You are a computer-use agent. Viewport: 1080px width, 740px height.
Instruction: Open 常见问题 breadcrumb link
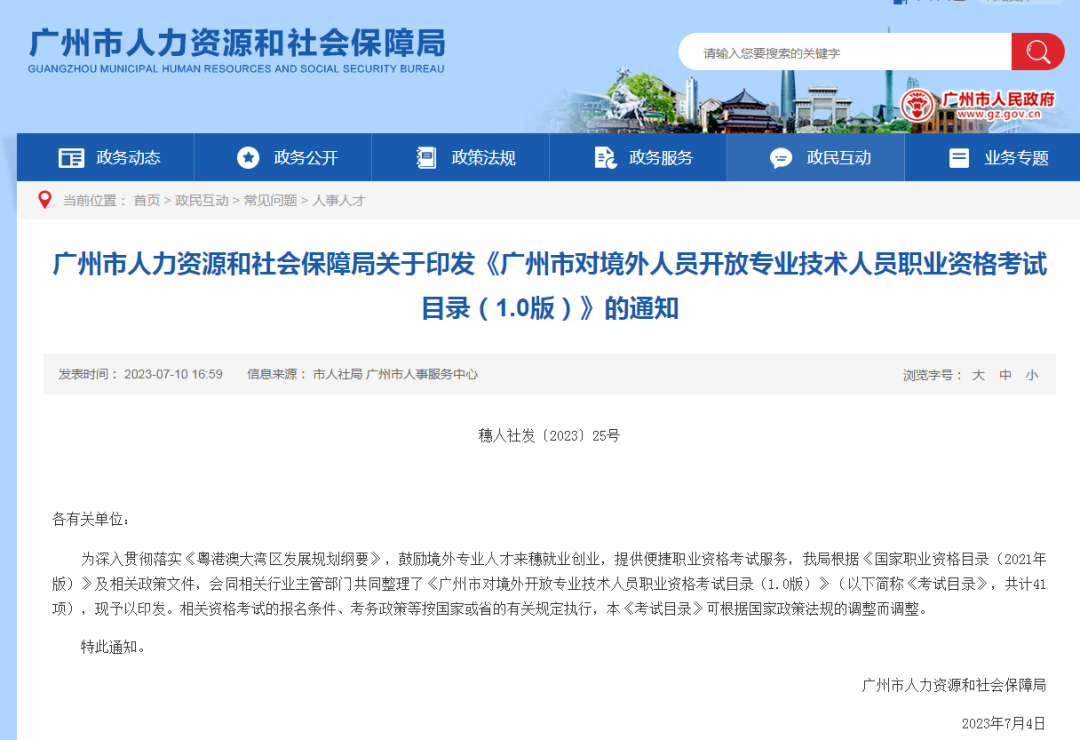[270, 201]
